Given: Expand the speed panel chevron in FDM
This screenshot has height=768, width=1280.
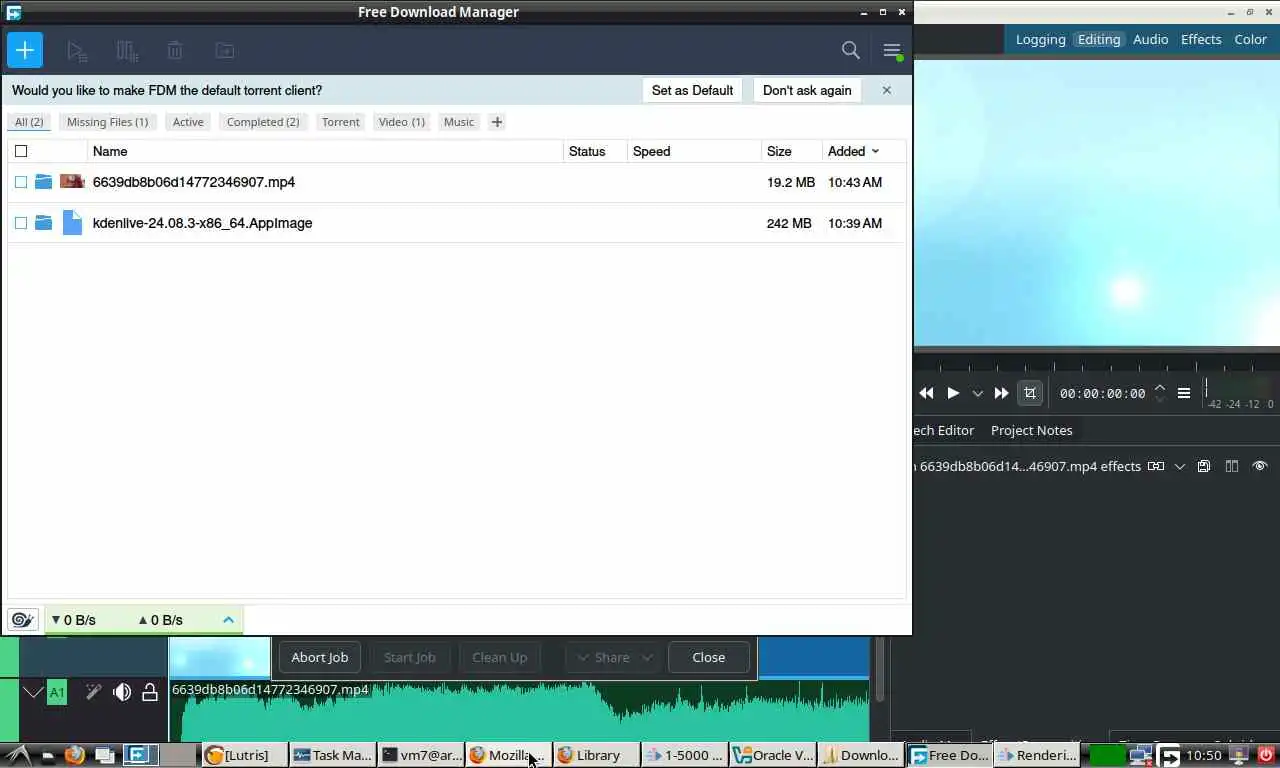Looking at the screenshot, I should pos(228,620).
